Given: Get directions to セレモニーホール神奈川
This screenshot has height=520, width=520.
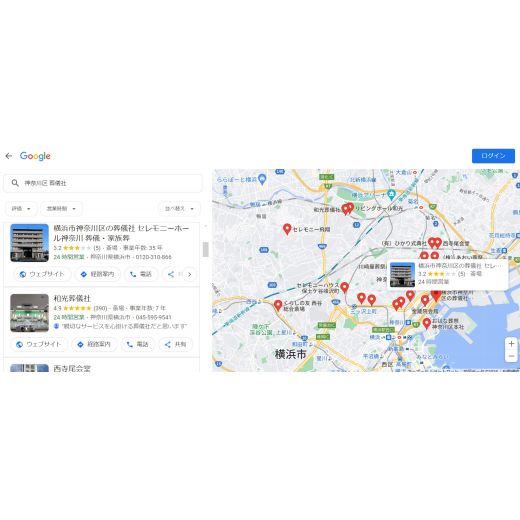Looking at the screenshot, I should pos(98,274).
